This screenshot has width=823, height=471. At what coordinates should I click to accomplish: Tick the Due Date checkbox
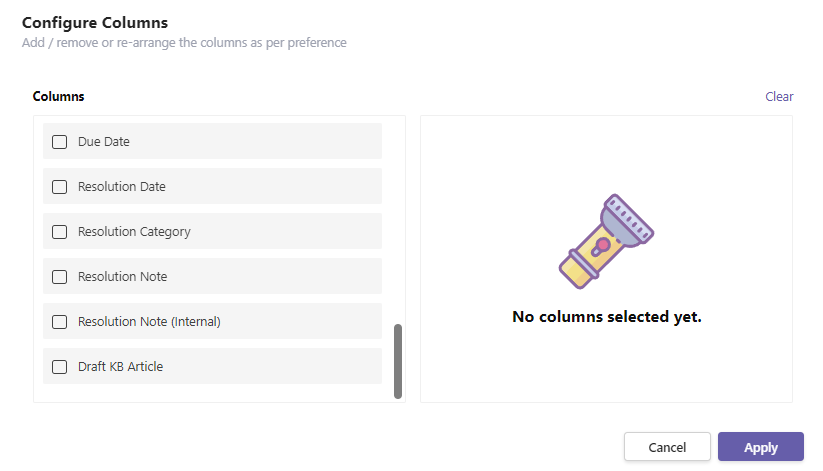[x=59, y=142]
